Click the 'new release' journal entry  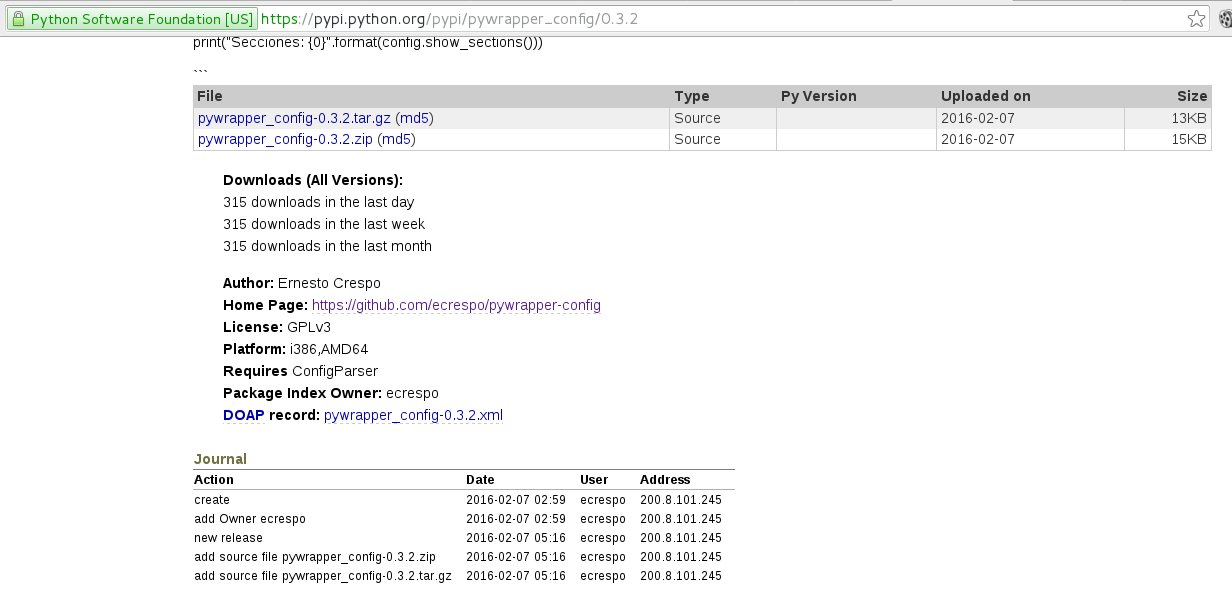228,538
